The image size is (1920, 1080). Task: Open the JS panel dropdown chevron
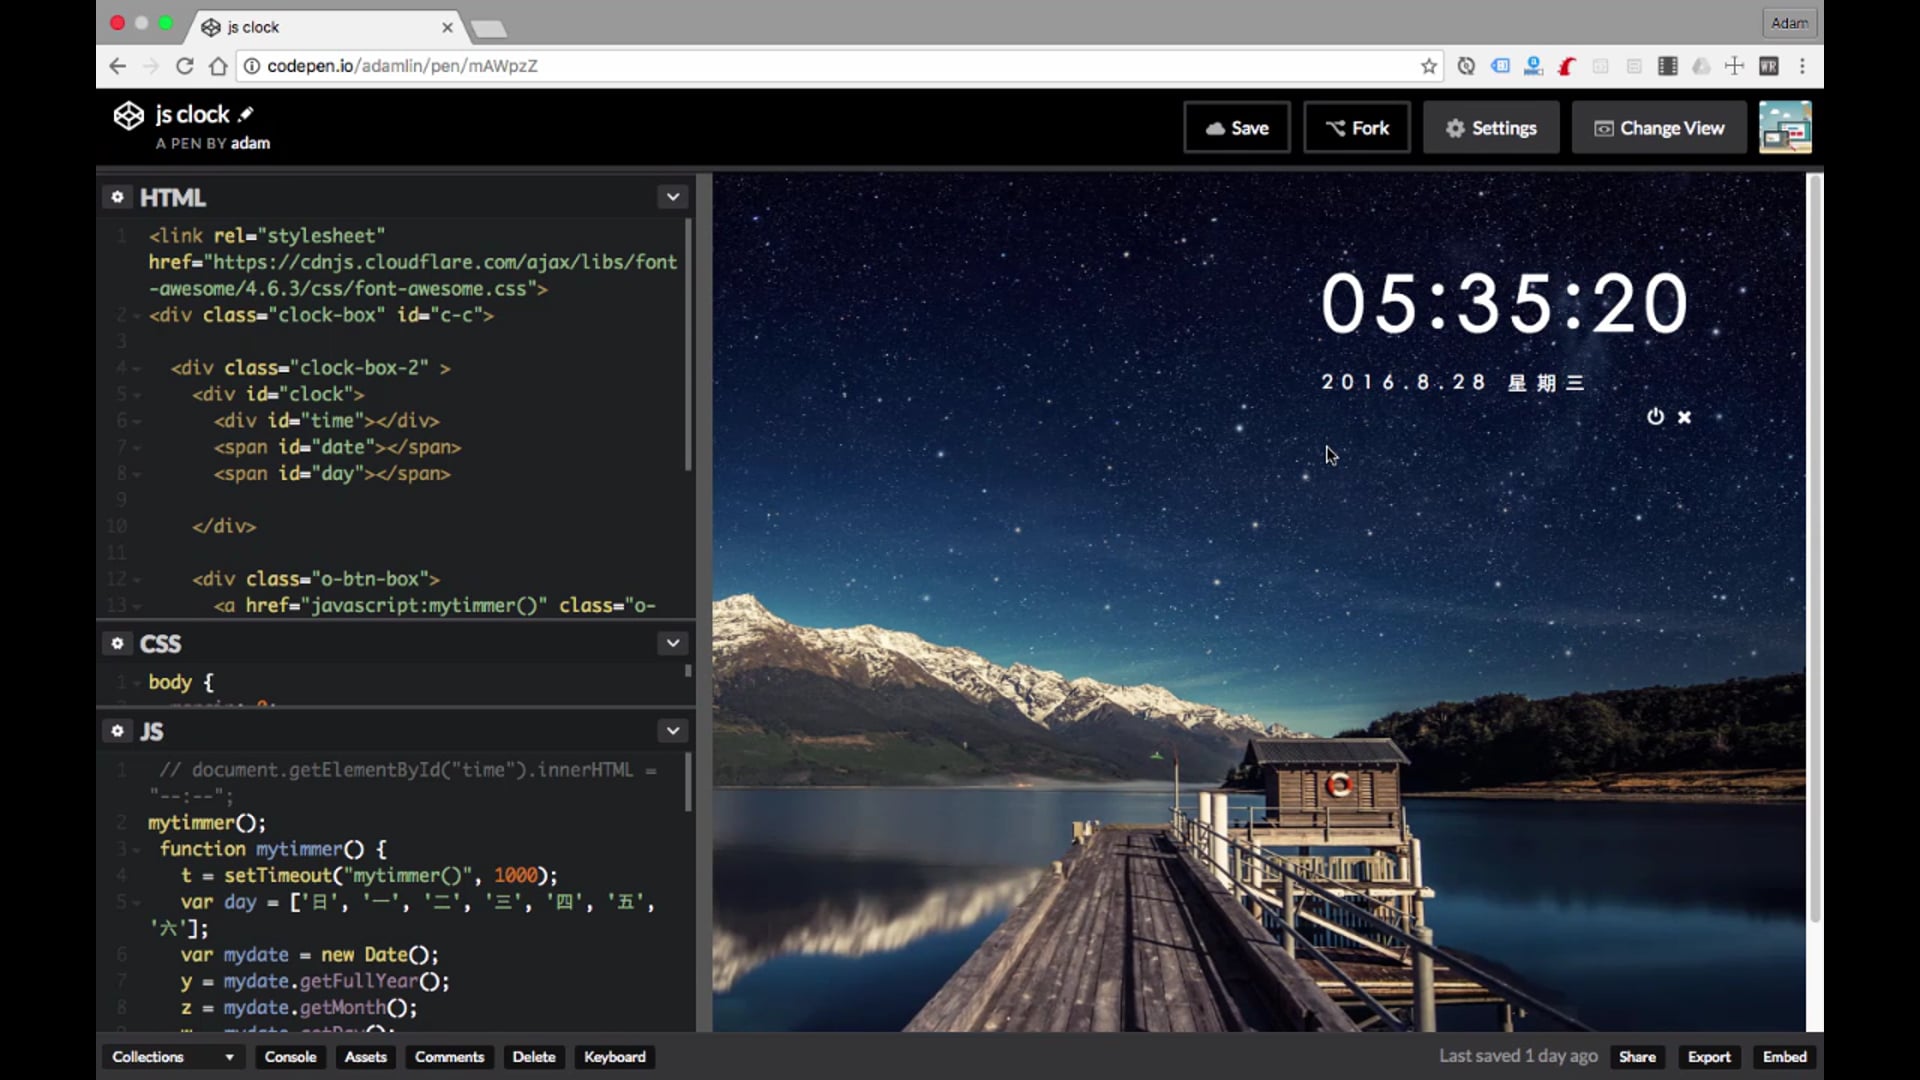click(x=673, y=731)
